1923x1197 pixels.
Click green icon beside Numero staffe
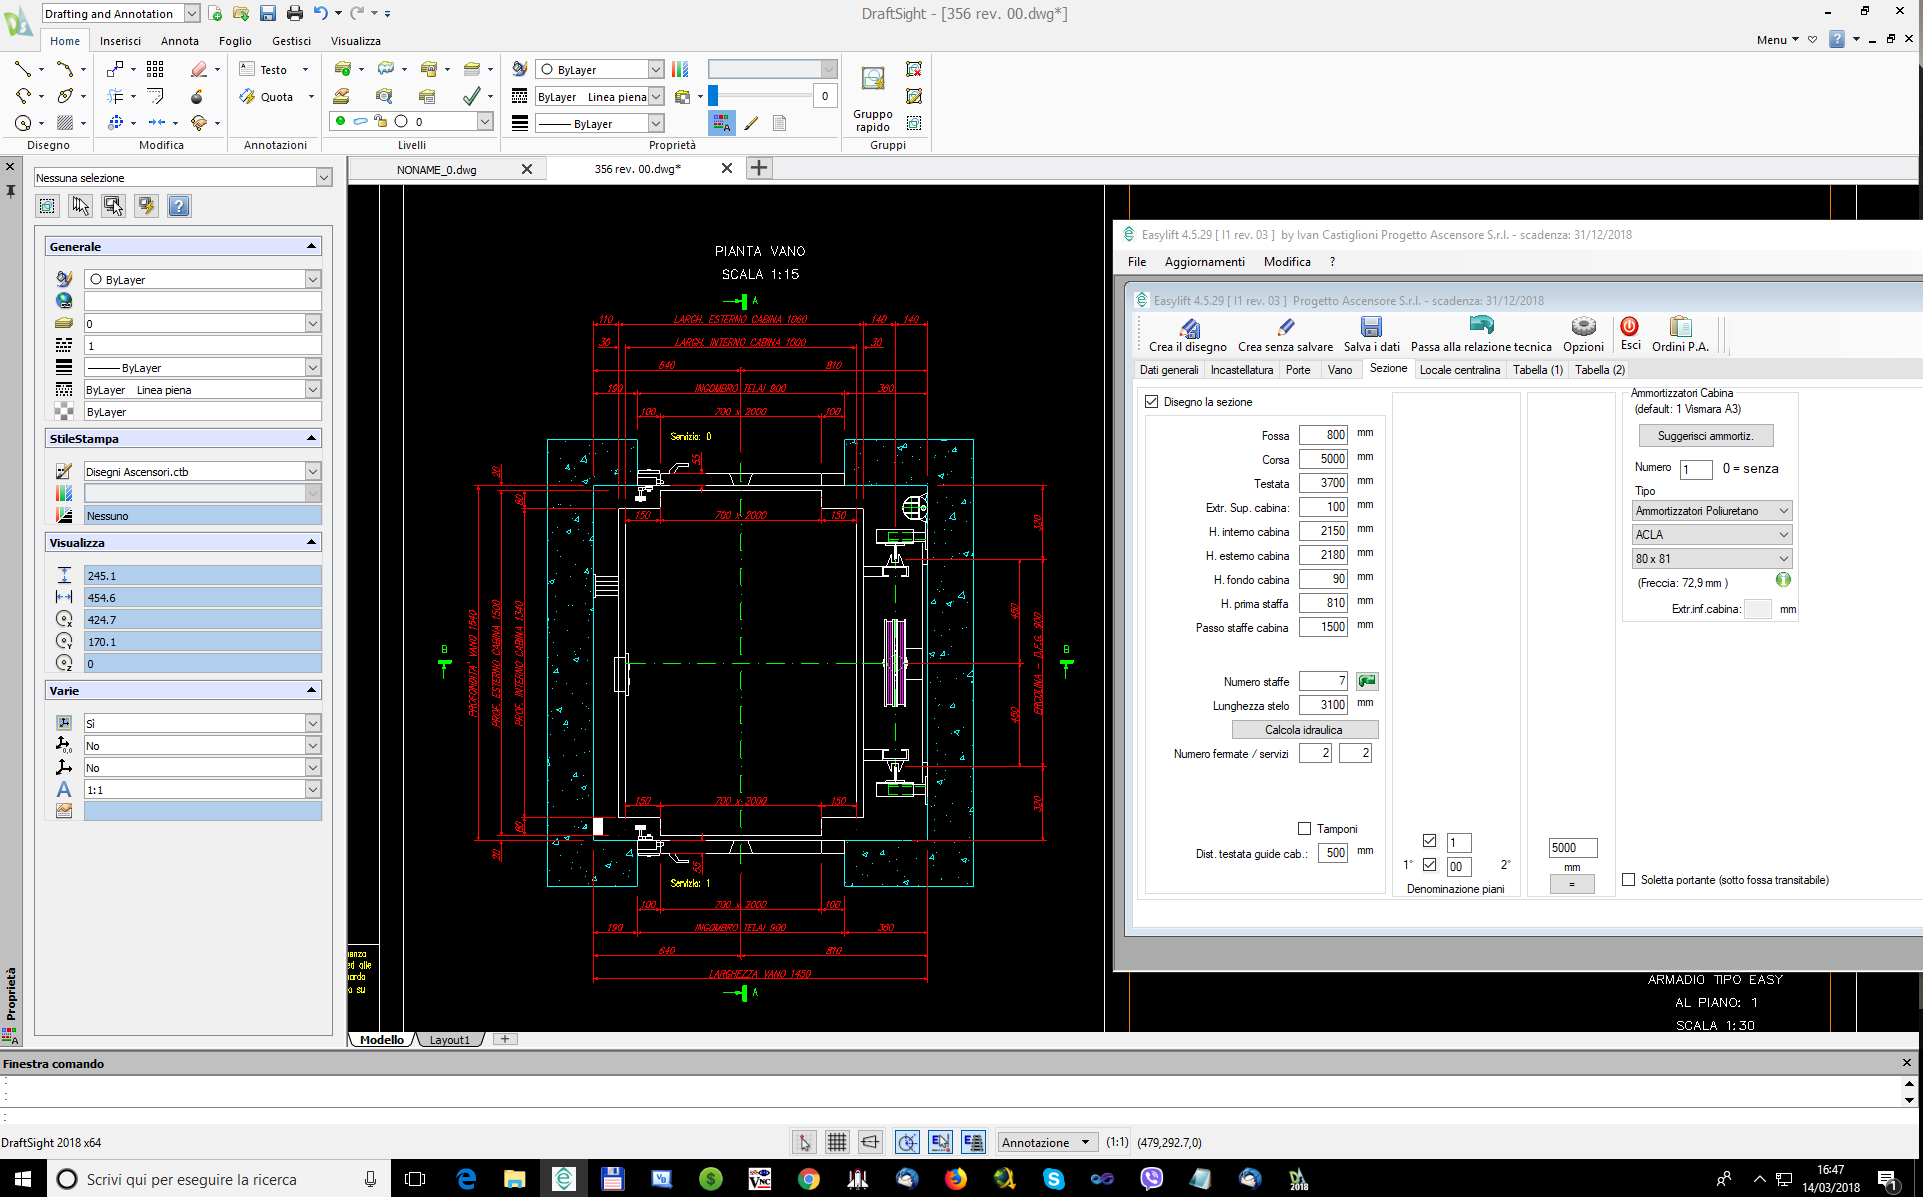(x=1367, y=681)
